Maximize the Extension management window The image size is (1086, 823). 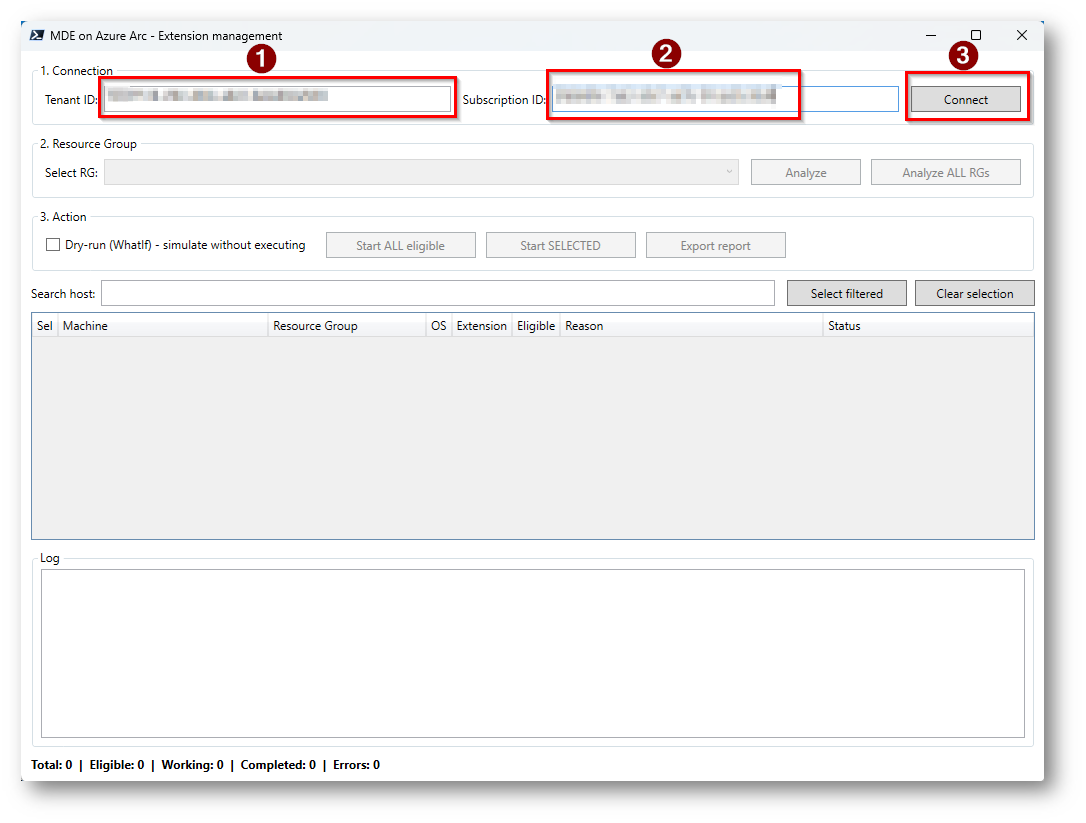pyautogui.click(x=976, y=35)
